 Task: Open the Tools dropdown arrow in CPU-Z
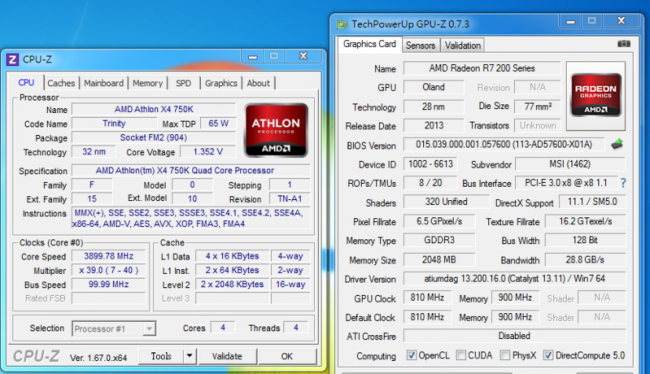pos(189,356)
